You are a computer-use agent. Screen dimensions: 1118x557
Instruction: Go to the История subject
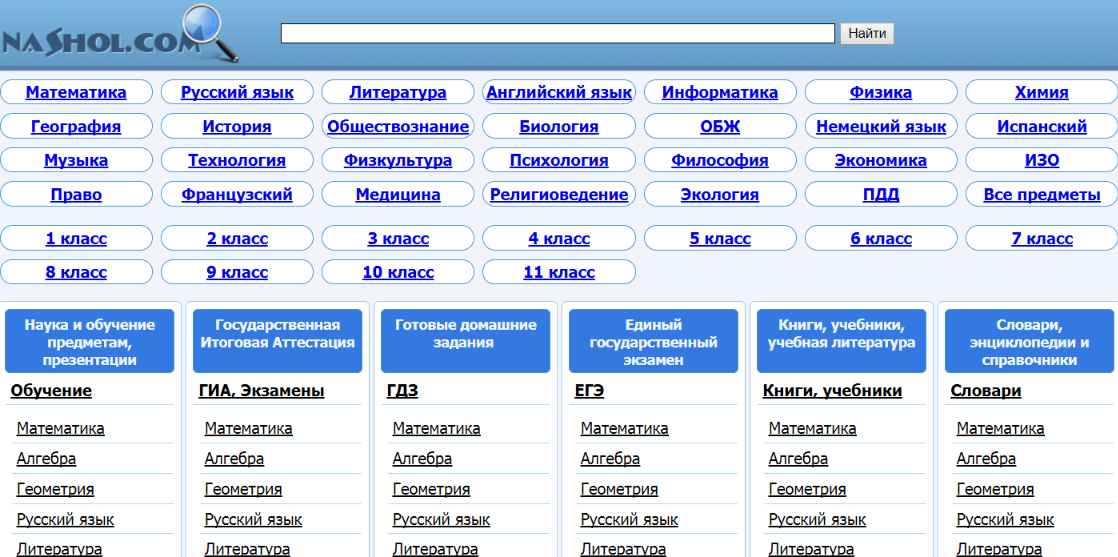[237, 126]
